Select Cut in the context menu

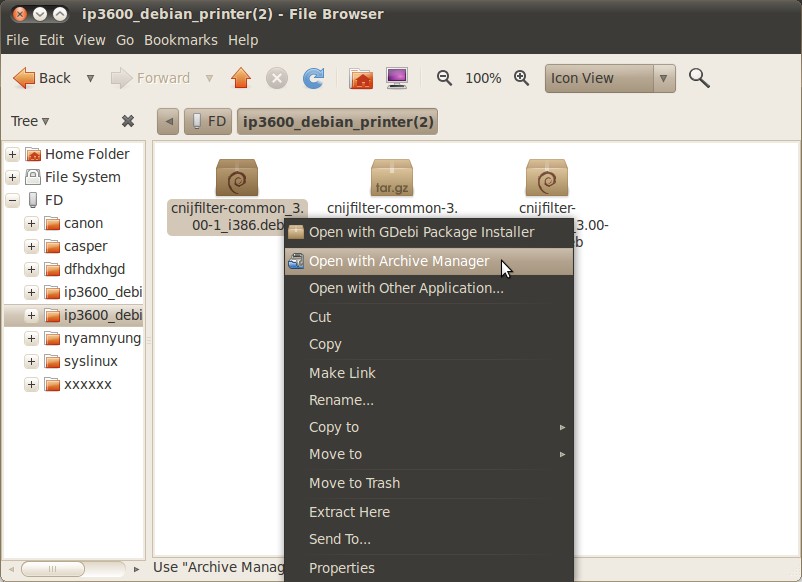429,317
